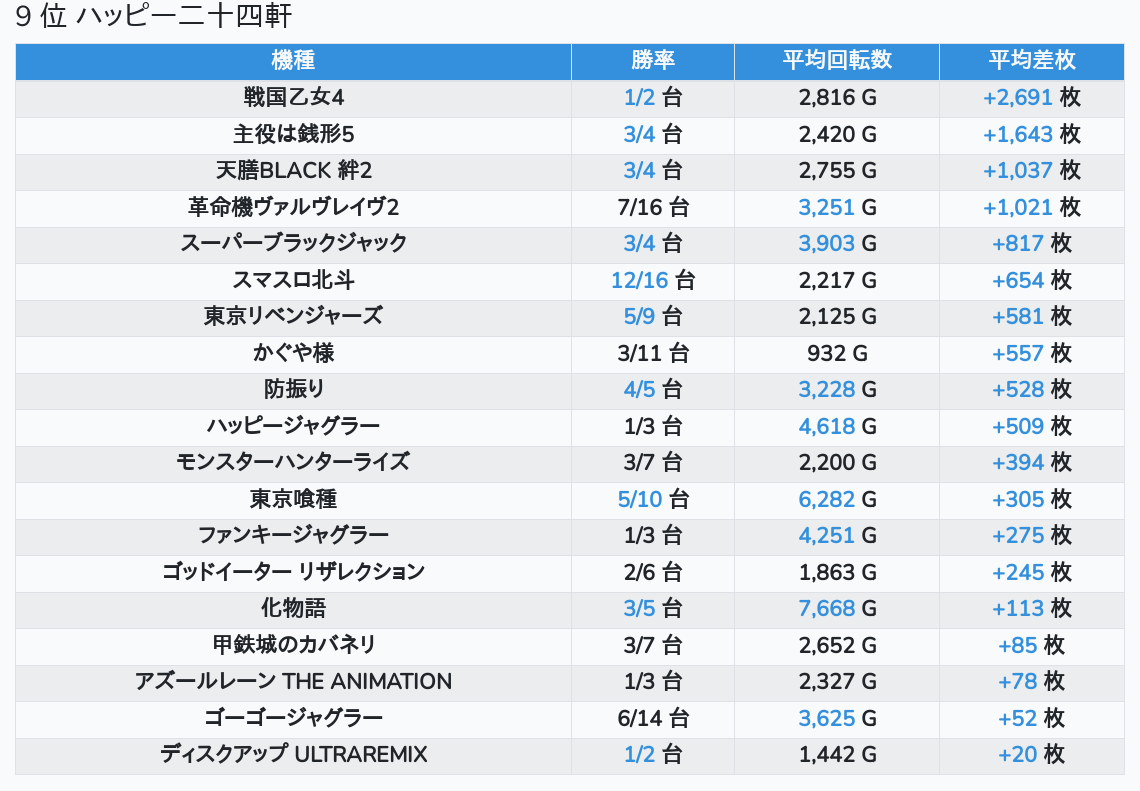The height and width of the screenshot is (791, 1140).
Task: Click the 平均回転数 column header
Action: click(837, 60)
